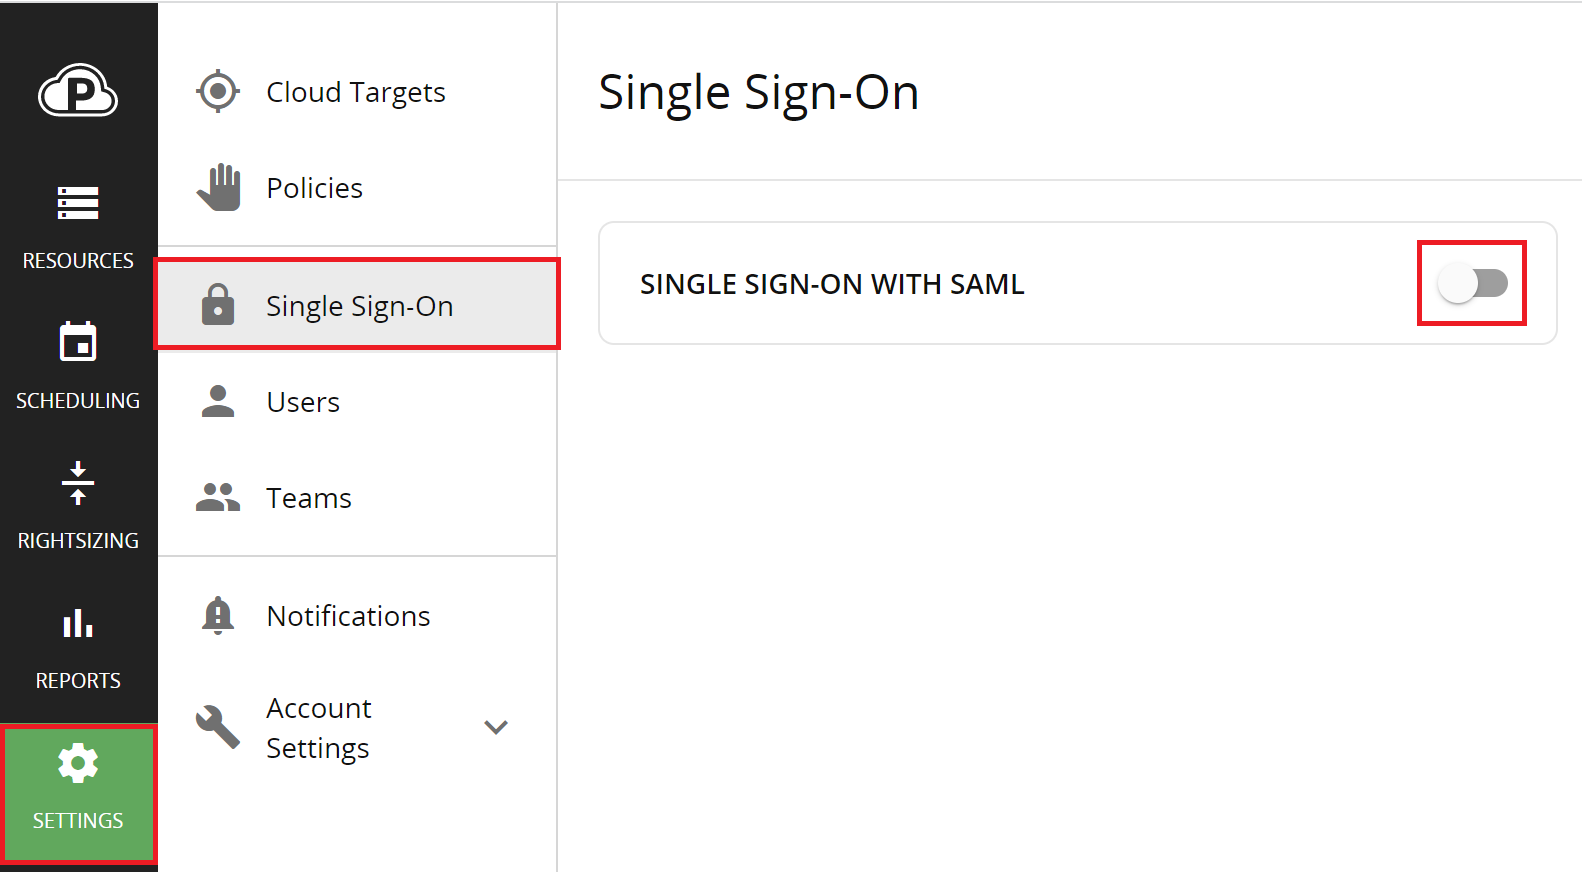Click the Notifications bell icon

click(x=218, y=616)
